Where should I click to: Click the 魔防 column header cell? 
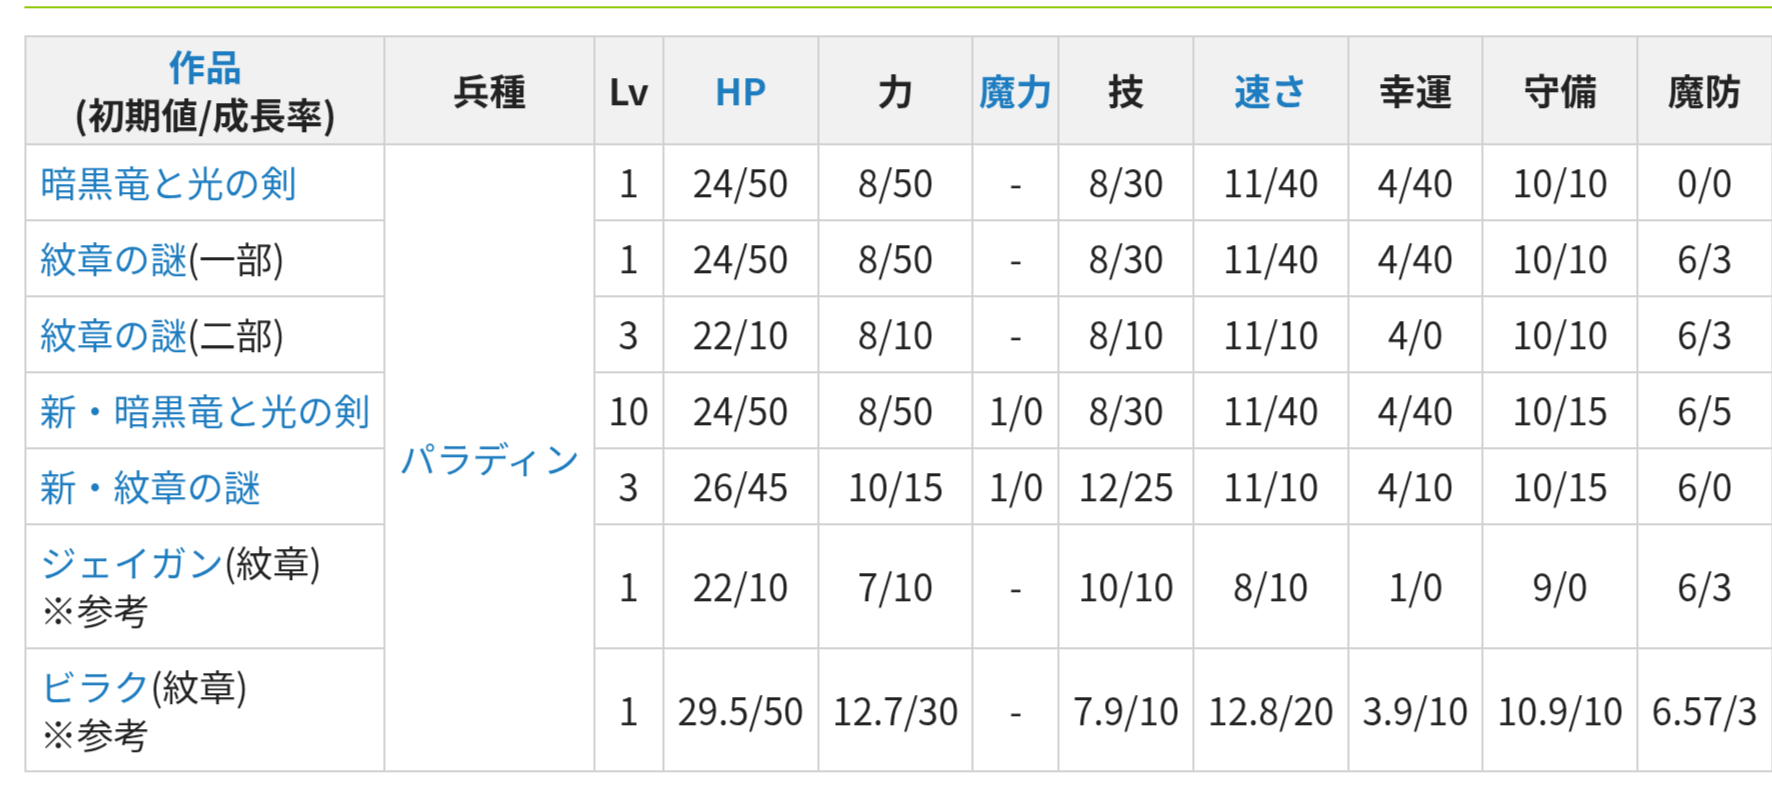click(1704, 91)
